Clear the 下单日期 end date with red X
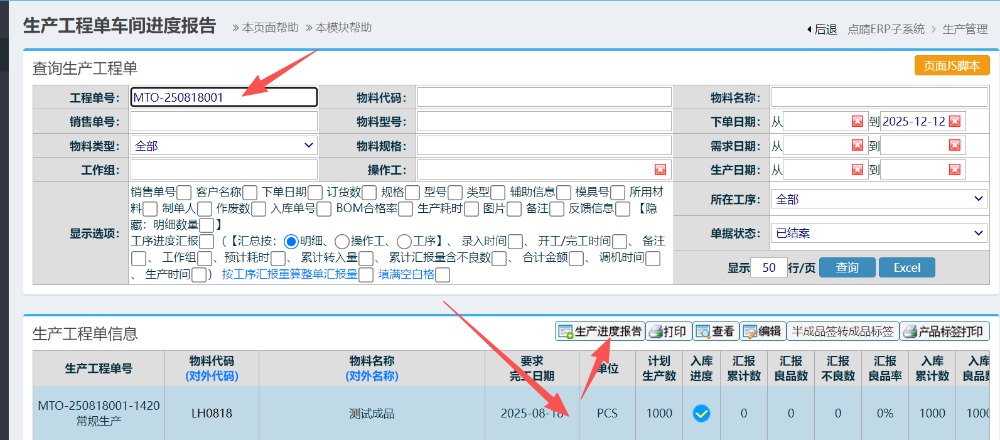Screen dimensions: 1000x440 (955, 121)
